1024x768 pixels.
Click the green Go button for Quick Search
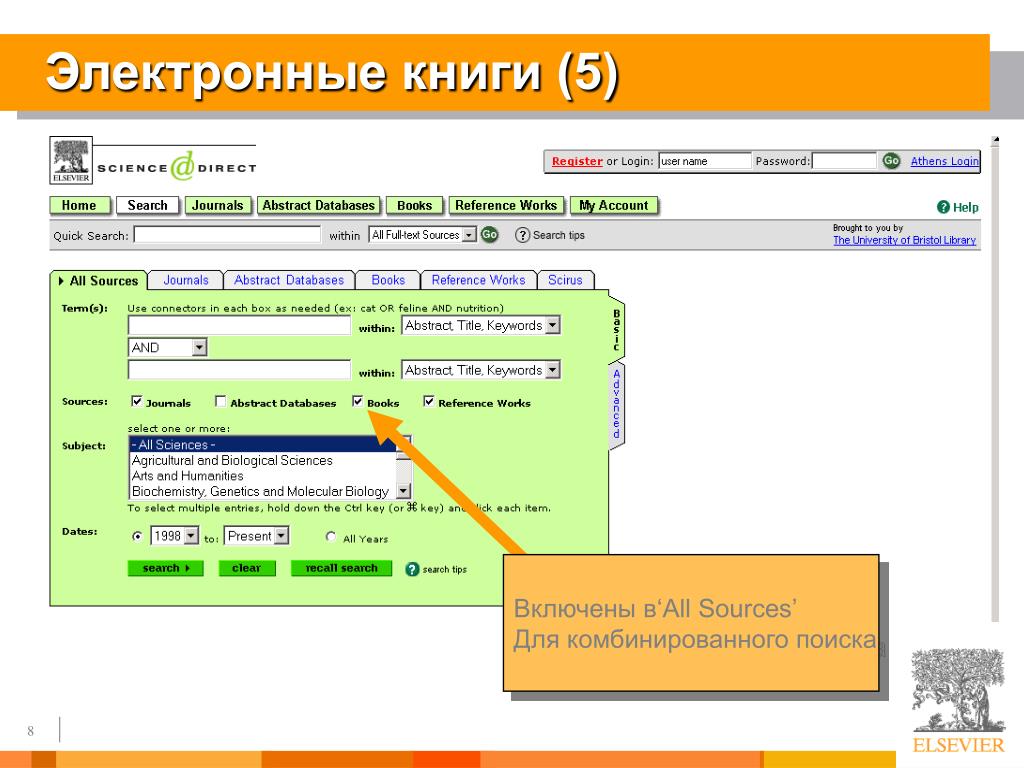(x=489, y=234)
